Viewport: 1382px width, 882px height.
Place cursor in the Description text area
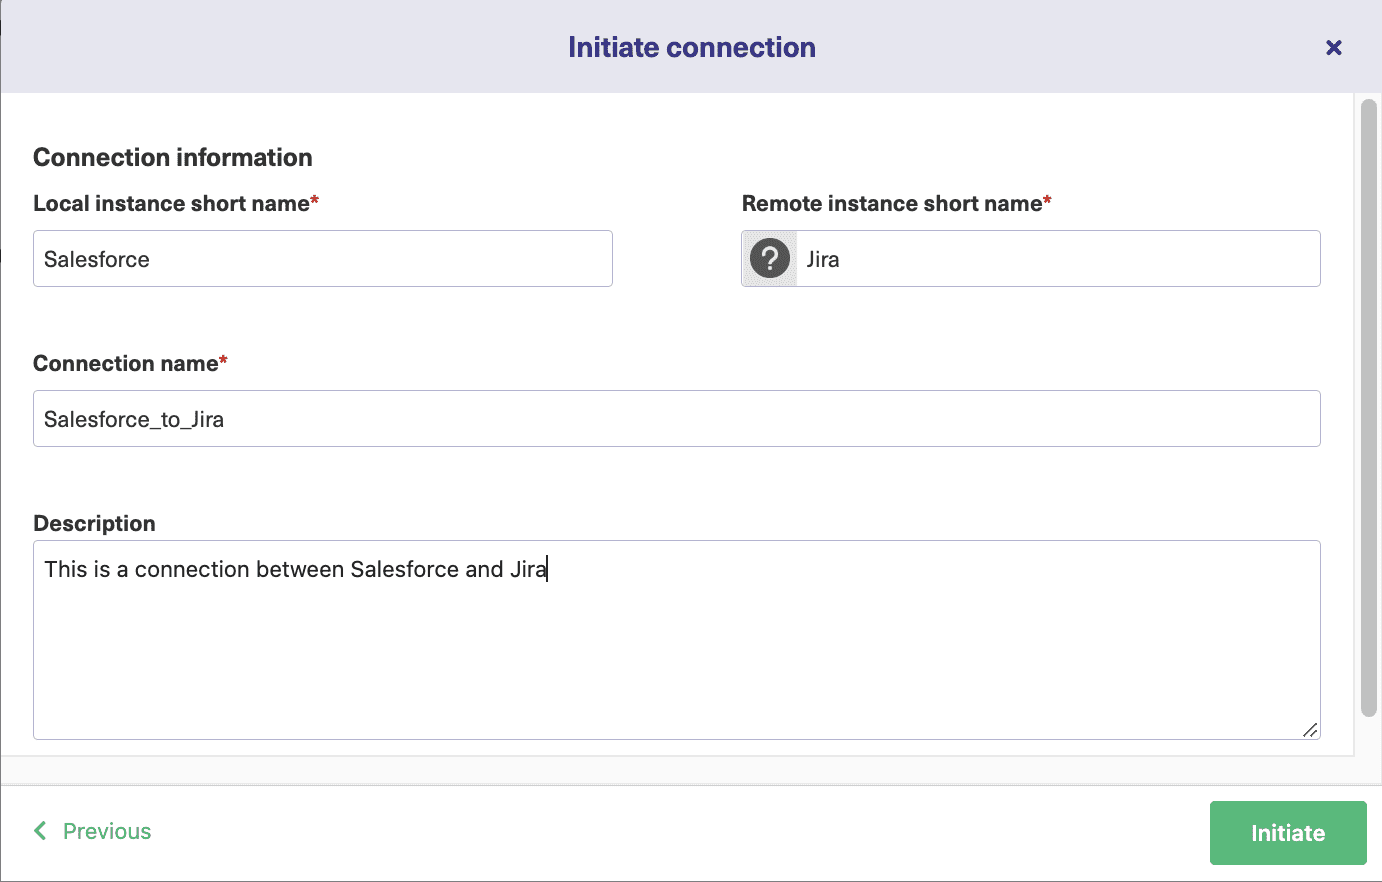pos(676,640)
